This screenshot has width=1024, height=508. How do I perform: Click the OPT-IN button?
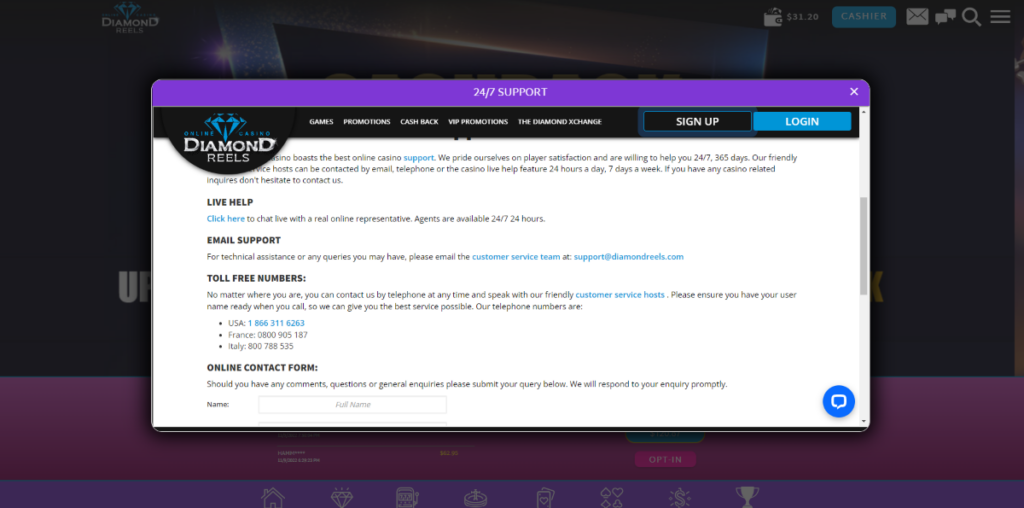pos(665,460)
